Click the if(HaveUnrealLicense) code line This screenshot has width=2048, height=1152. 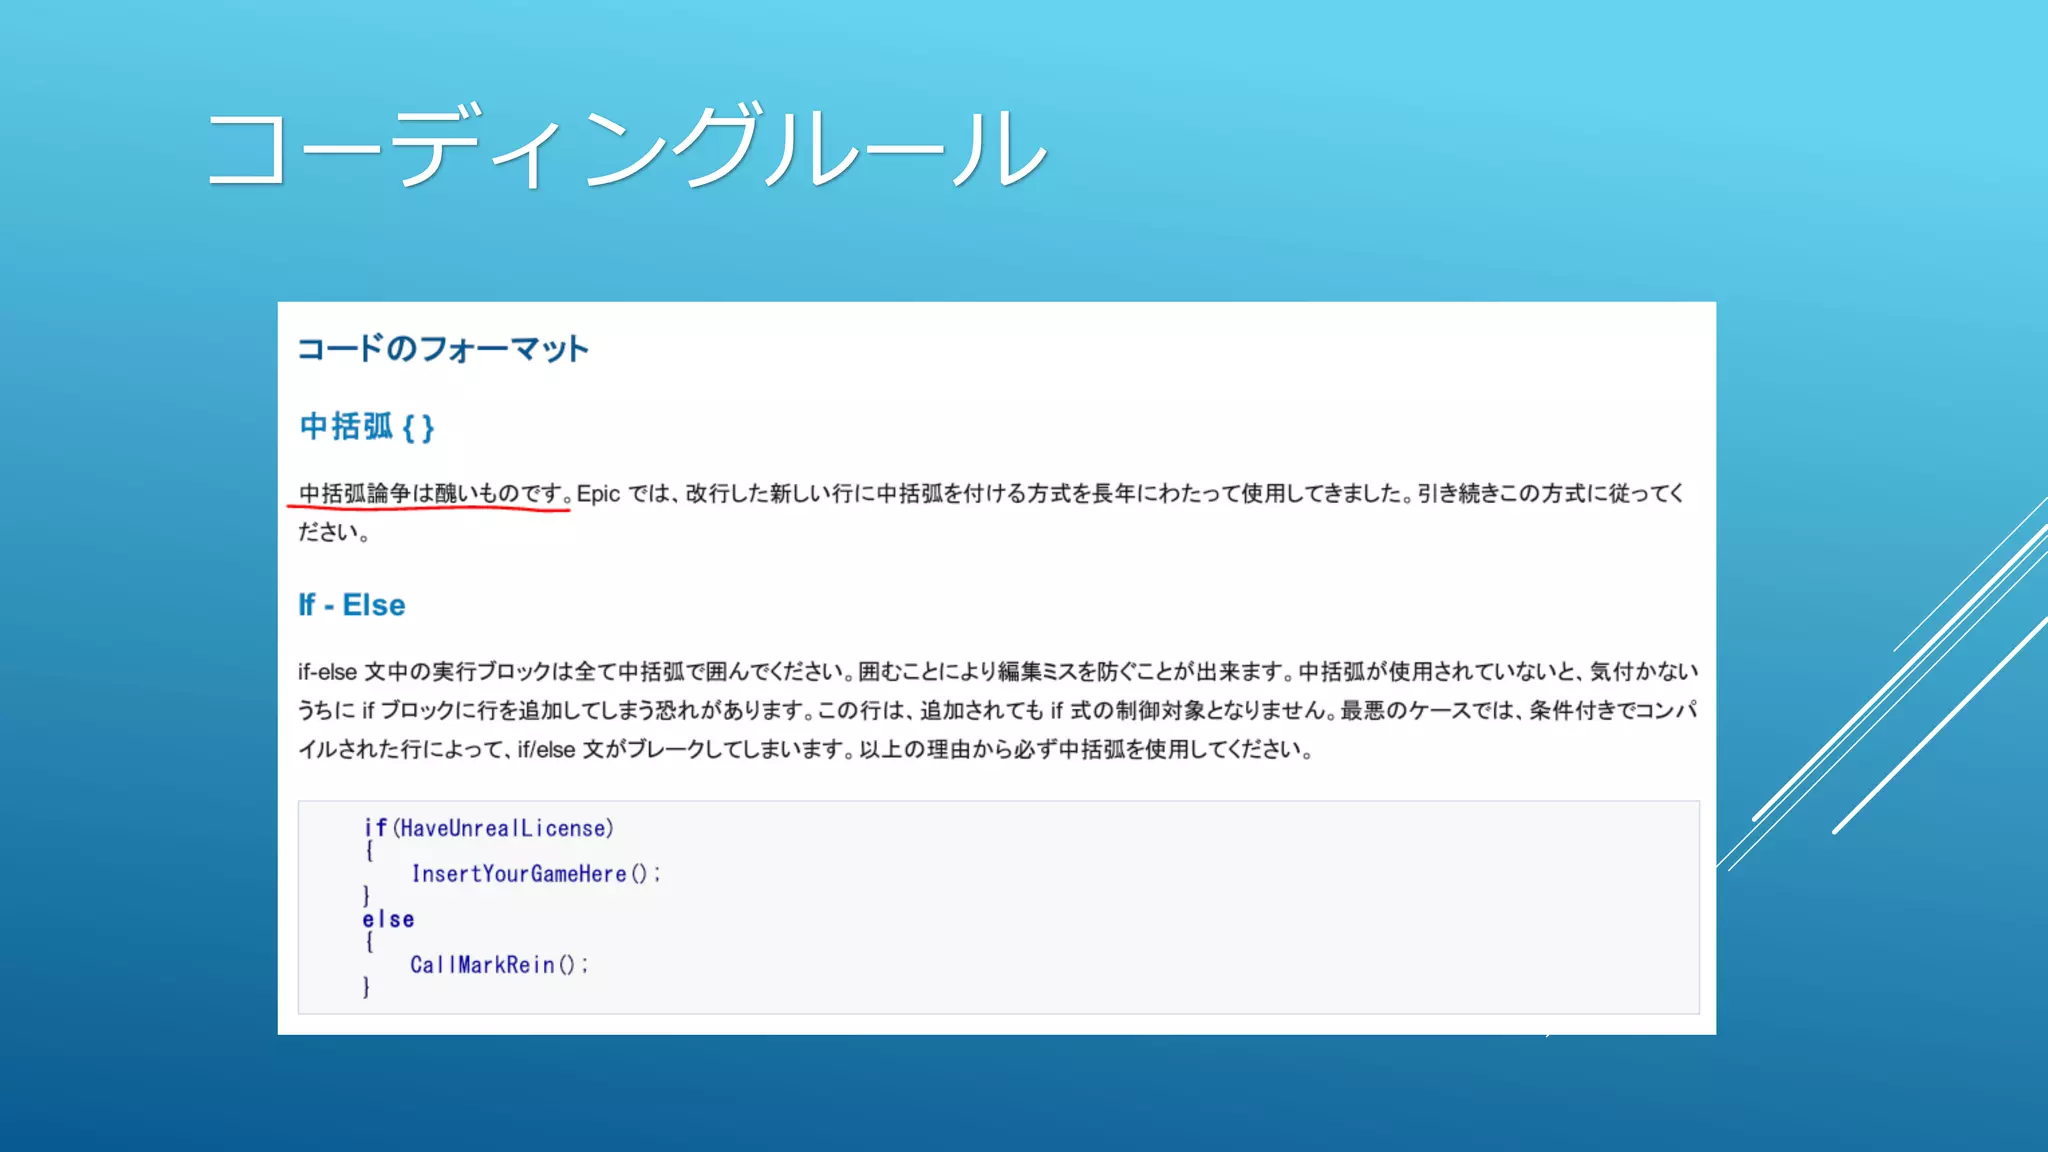488,828
